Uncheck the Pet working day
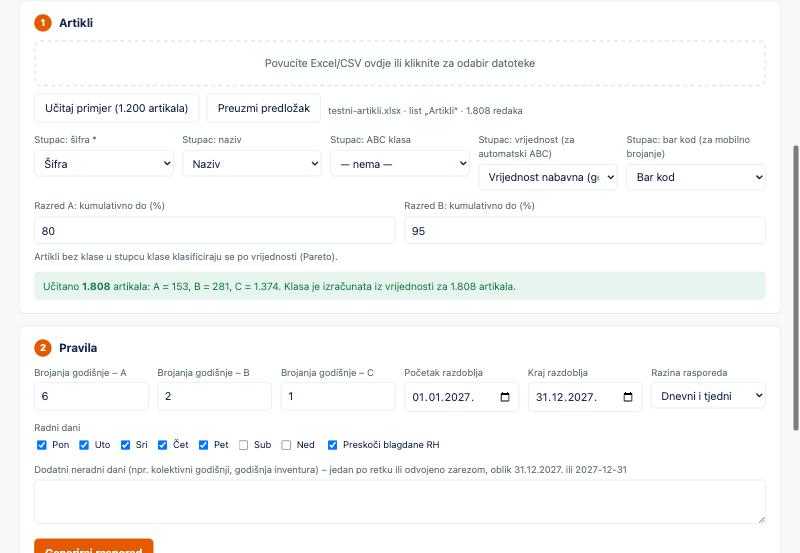The image size is (800, 553). pyautogui.click(x=203, y=445)
